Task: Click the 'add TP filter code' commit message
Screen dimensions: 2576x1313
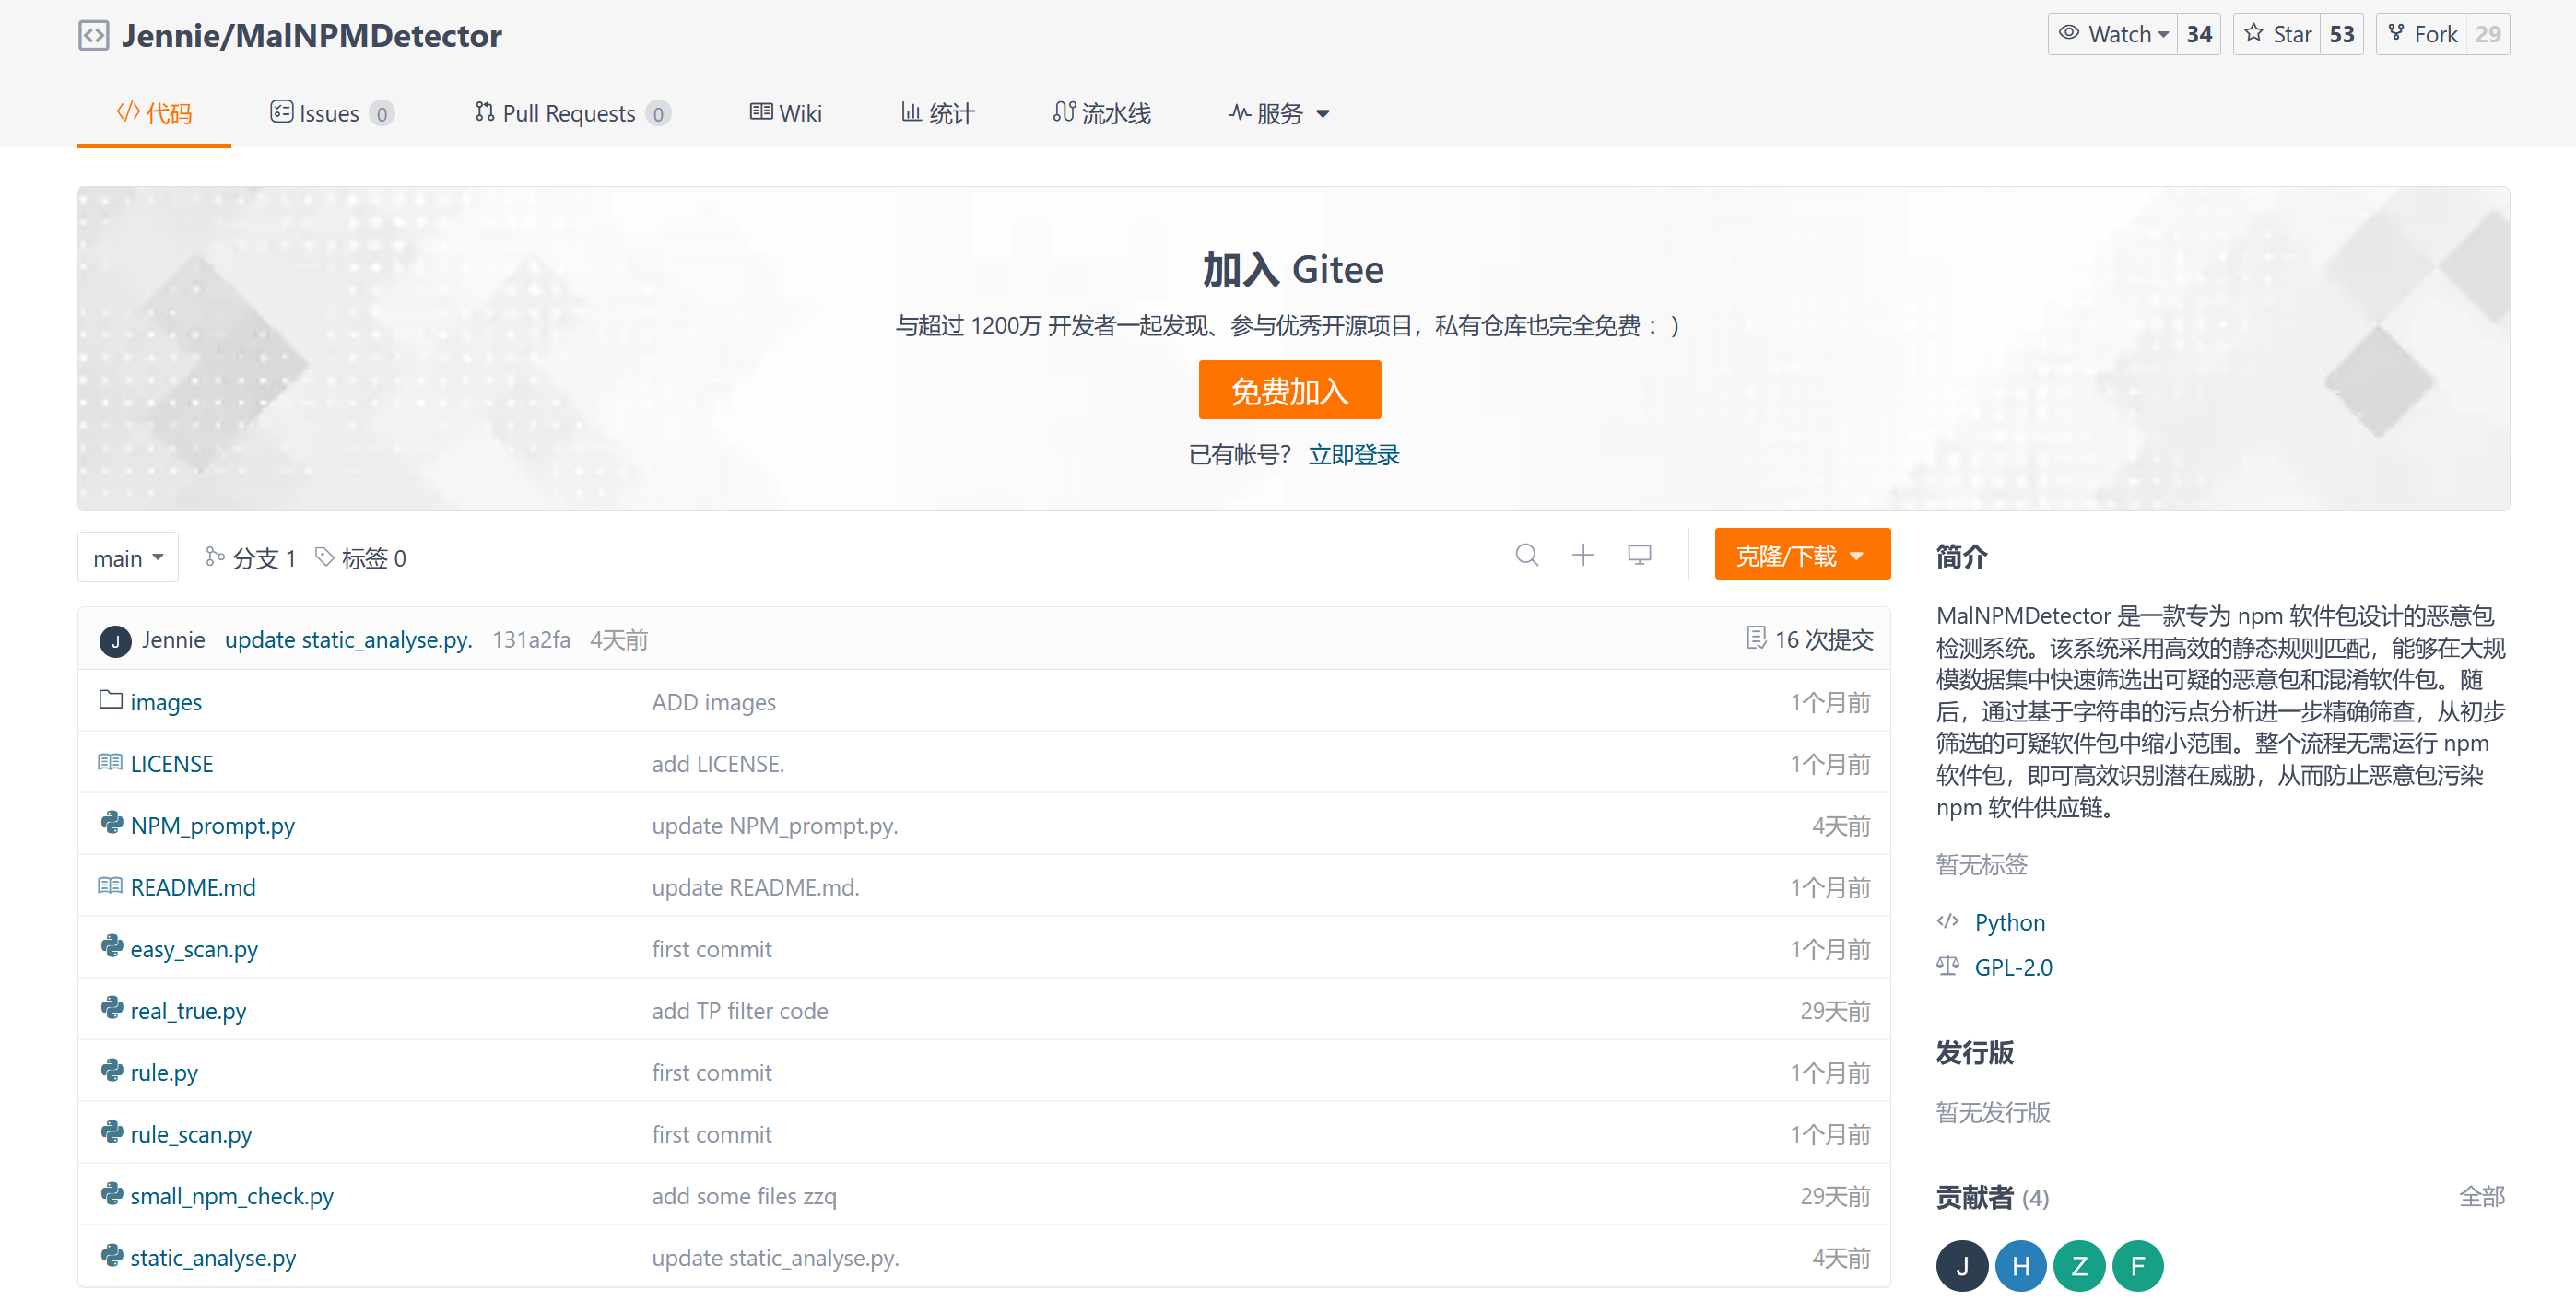Action: [x=740, y=1011]
